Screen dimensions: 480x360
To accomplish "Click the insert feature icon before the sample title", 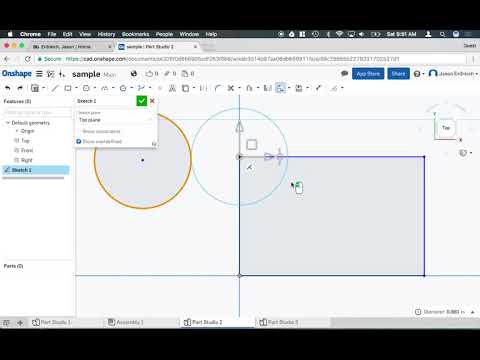I will click(x=62, y=74).
